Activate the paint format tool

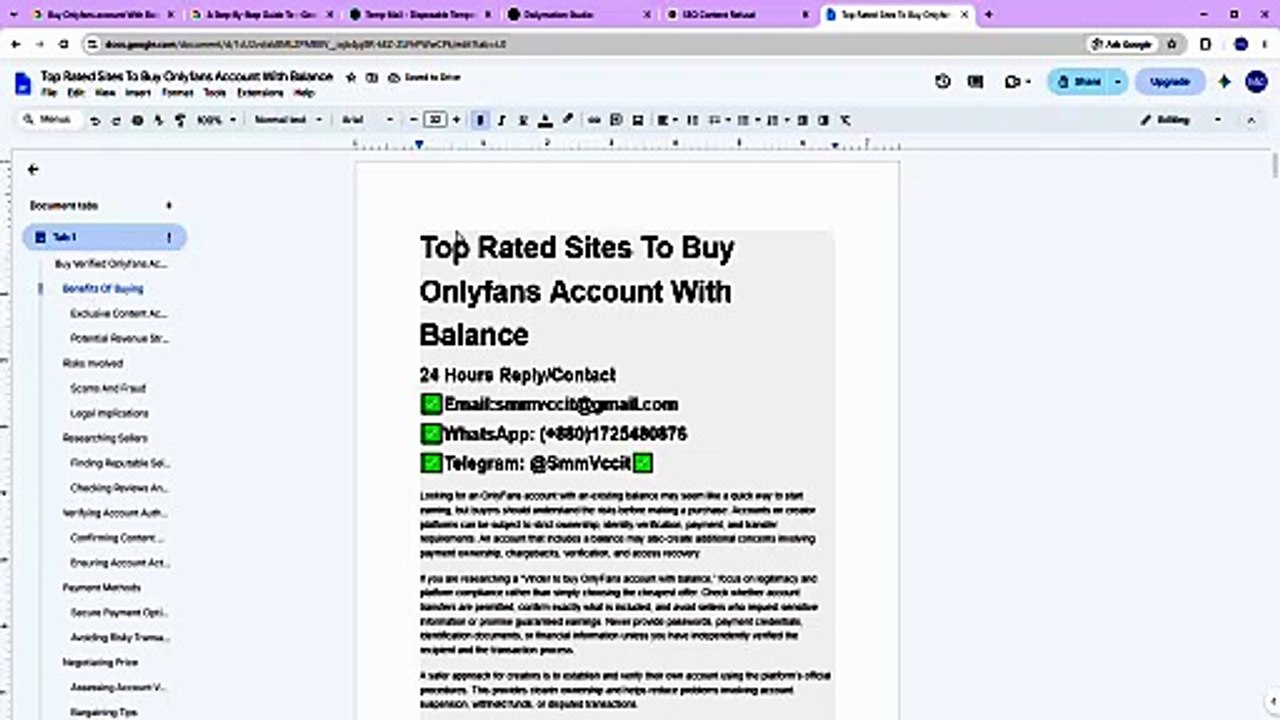pos(180,120)
